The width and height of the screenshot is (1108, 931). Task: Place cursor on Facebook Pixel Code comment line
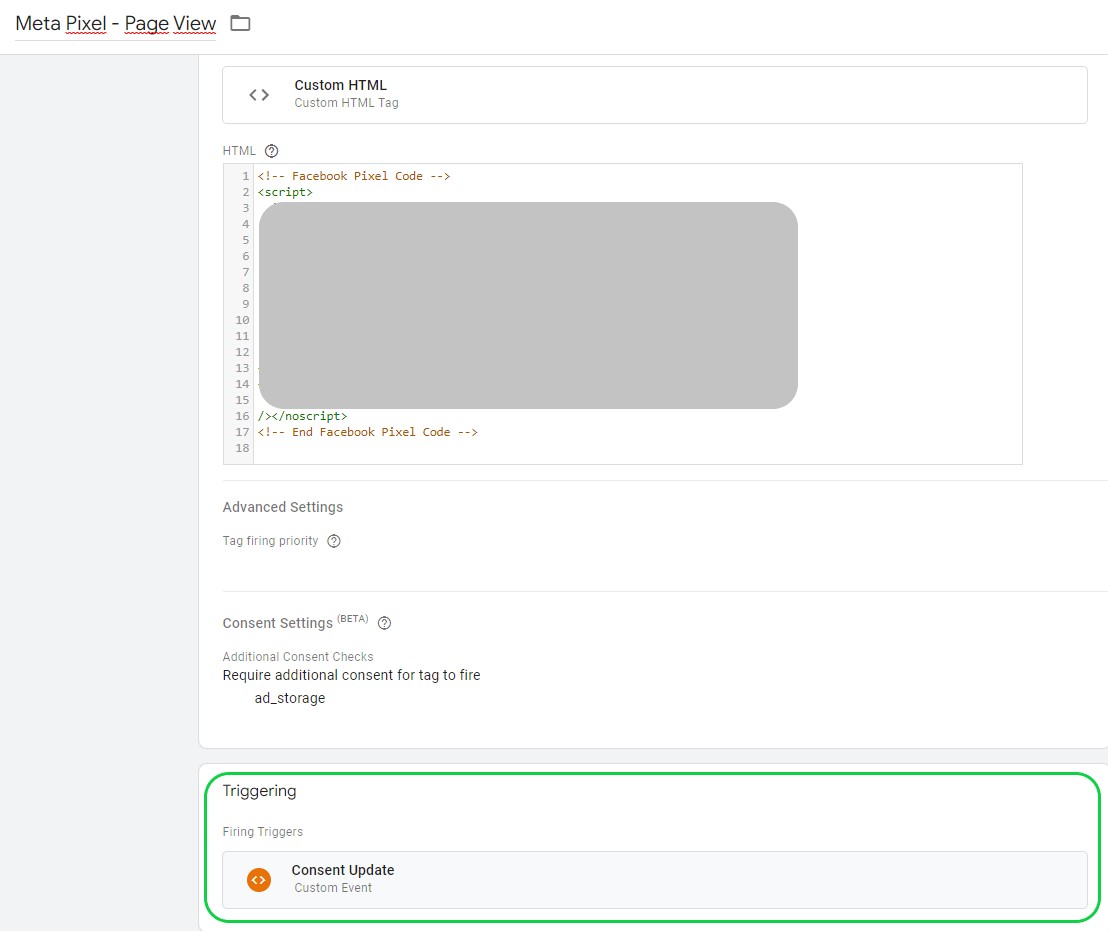[354, 176]
